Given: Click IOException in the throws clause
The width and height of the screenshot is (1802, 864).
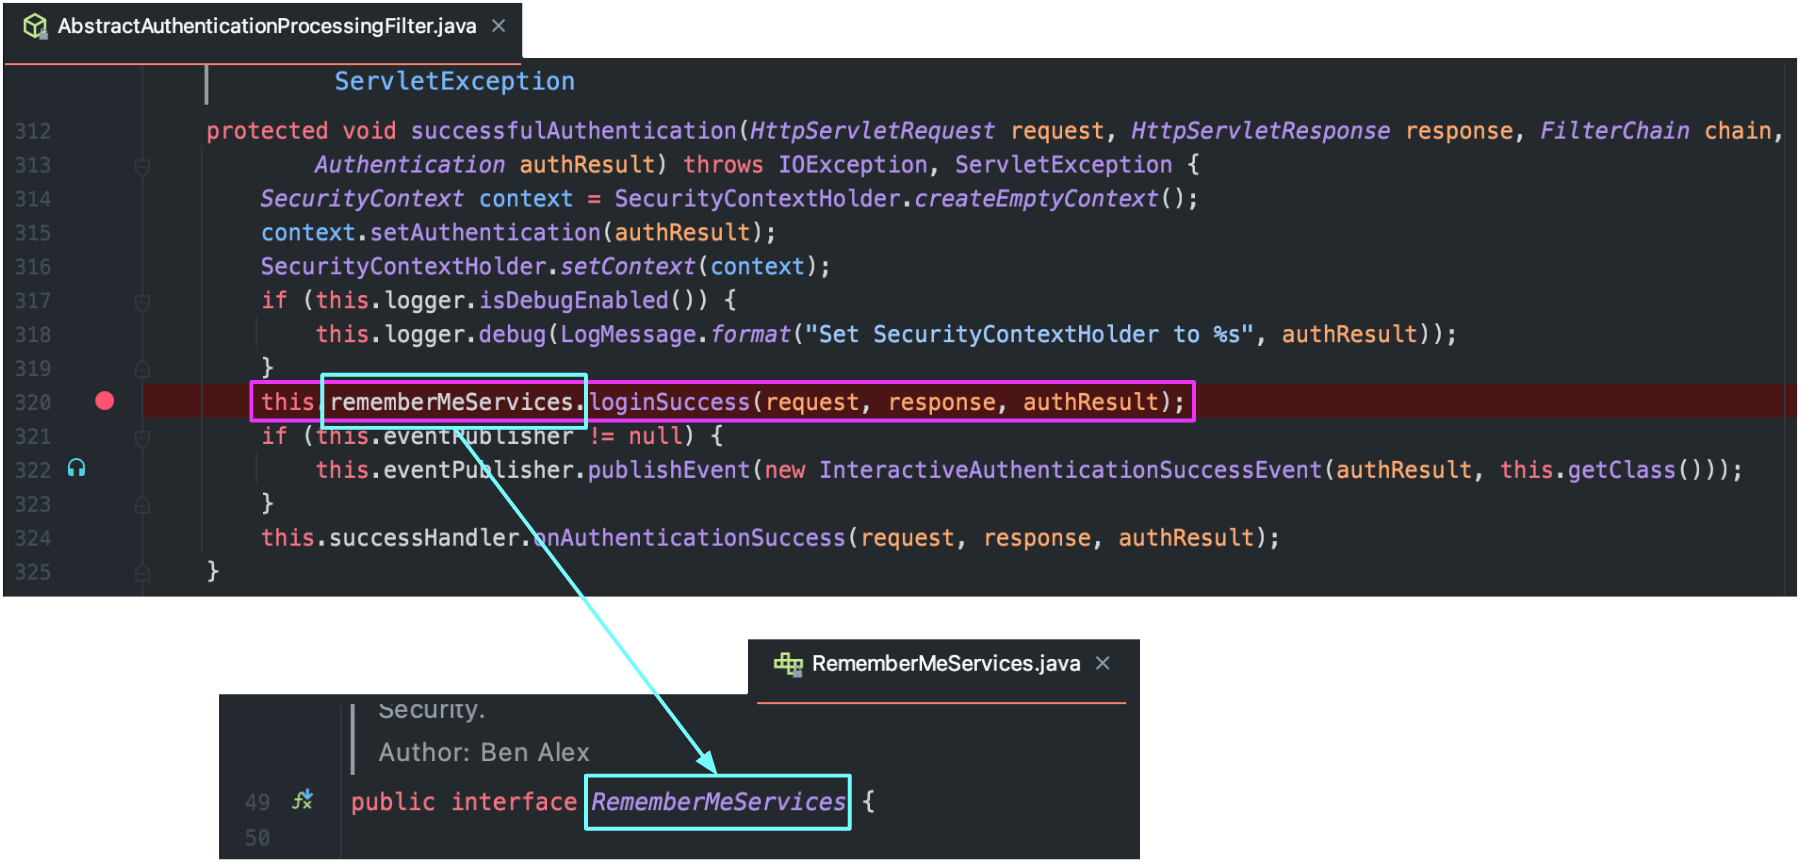Looking at the screenshot, I should pos(853,165).
